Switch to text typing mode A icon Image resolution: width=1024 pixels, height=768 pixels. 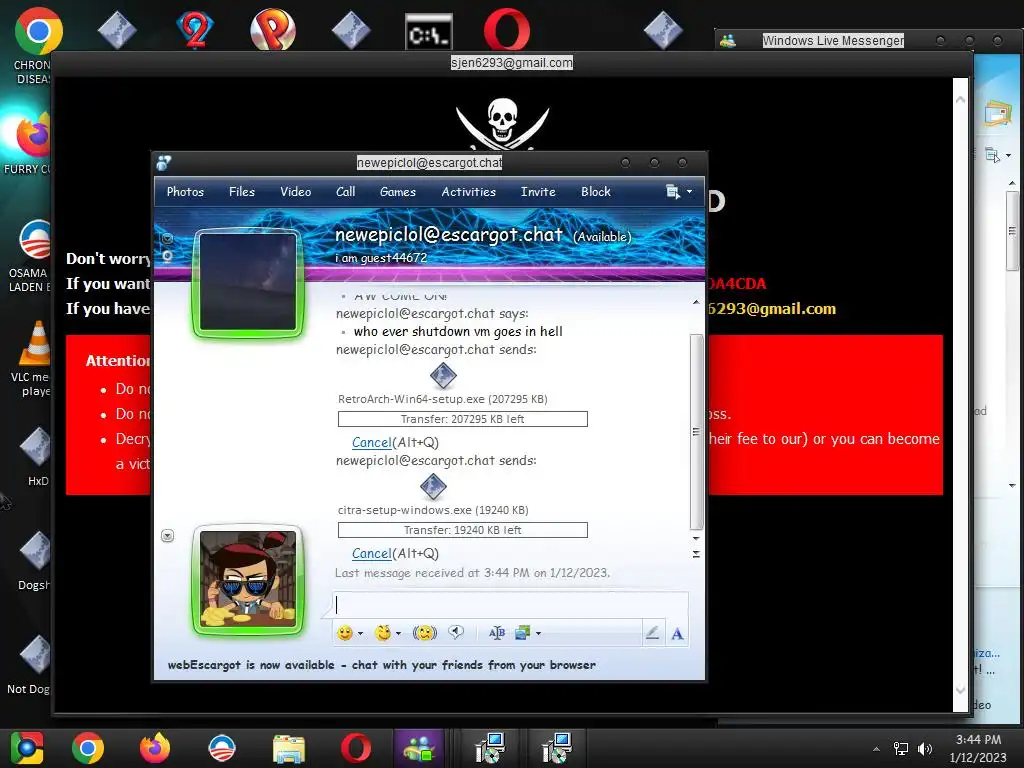click(677, 633)
